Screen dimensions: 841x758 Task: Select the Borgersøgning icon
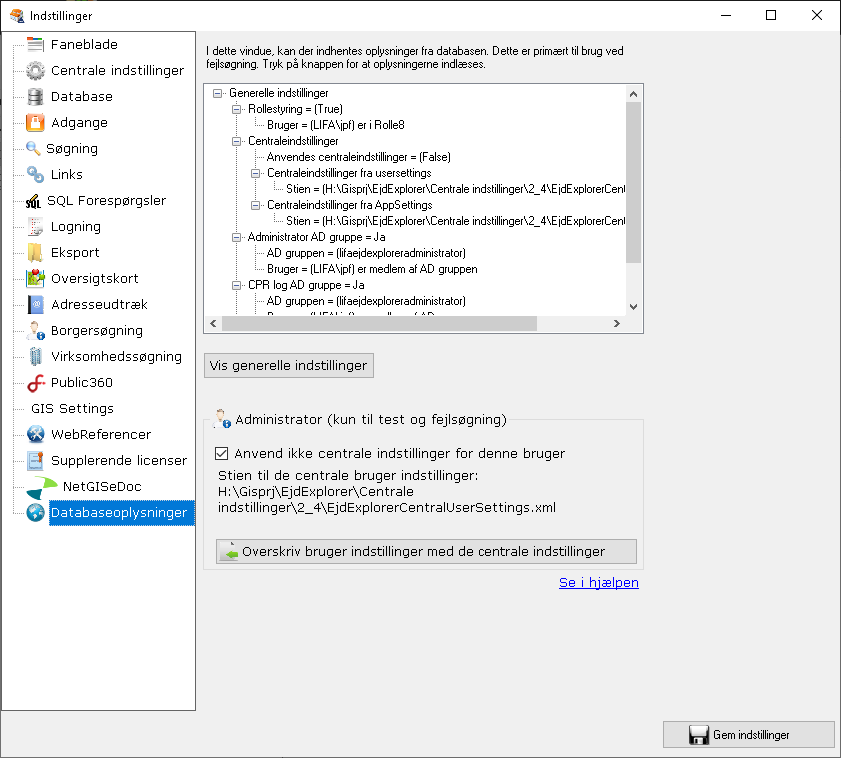(33, 330)
